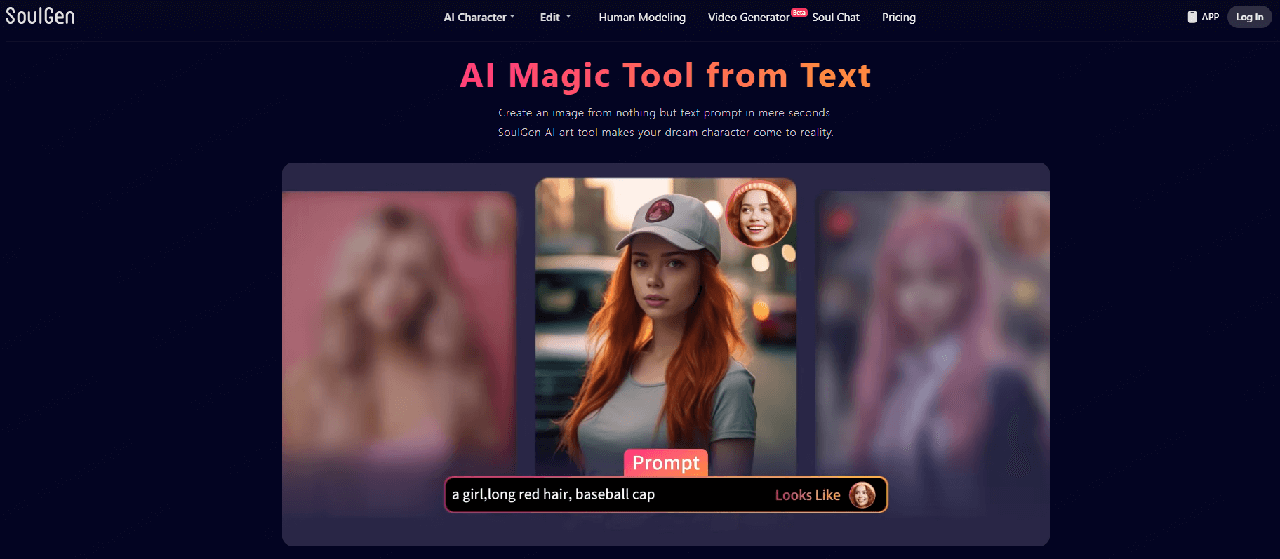Open Video Generator page
Image resolution: width=1280 pixels, height=559 pixels.
tap(749, 17)
